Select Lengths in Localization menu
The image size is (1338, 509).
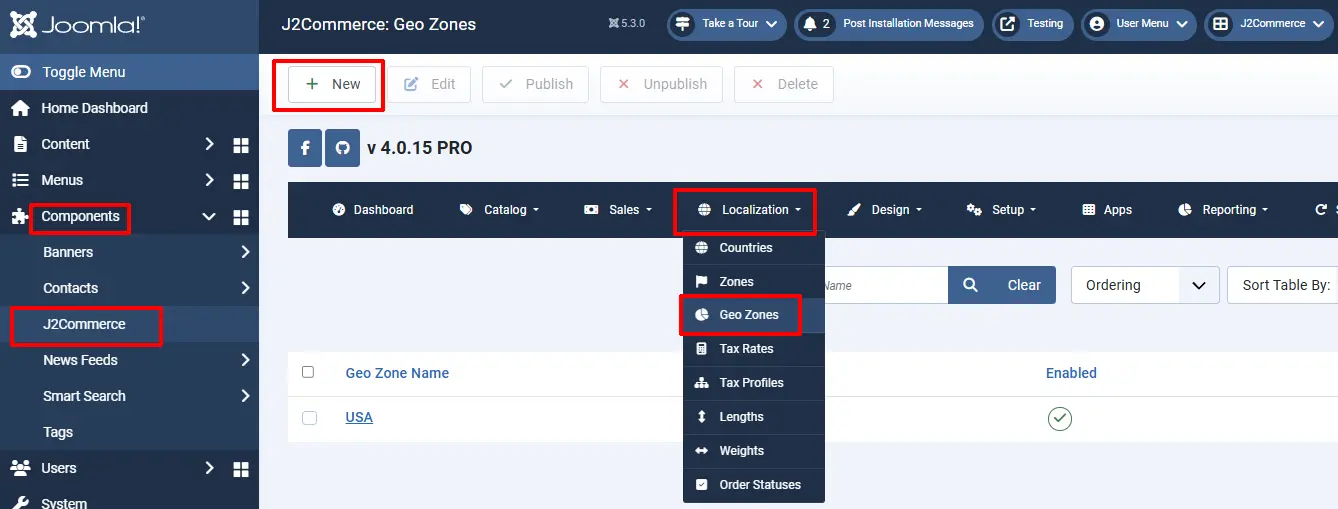point(754,417)
